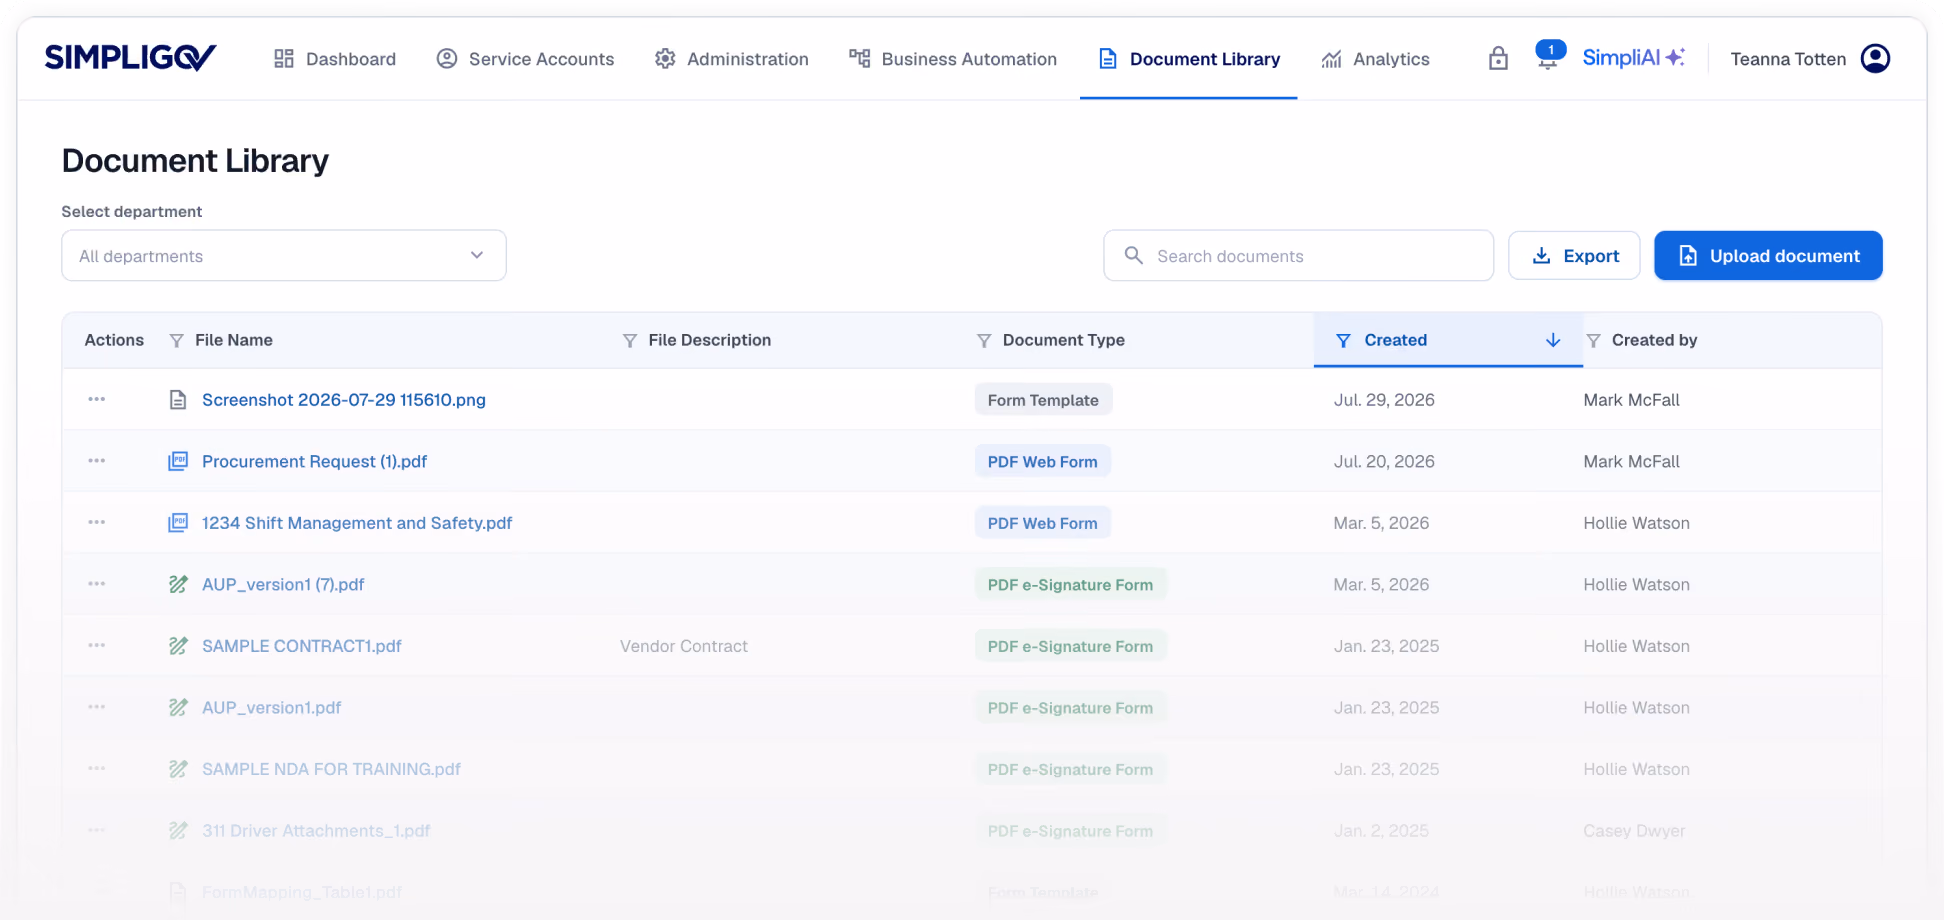Screen dimensions: 1944x920
Task: Launch the SimpliAI assistant
Action: [x=1633, y=58]
